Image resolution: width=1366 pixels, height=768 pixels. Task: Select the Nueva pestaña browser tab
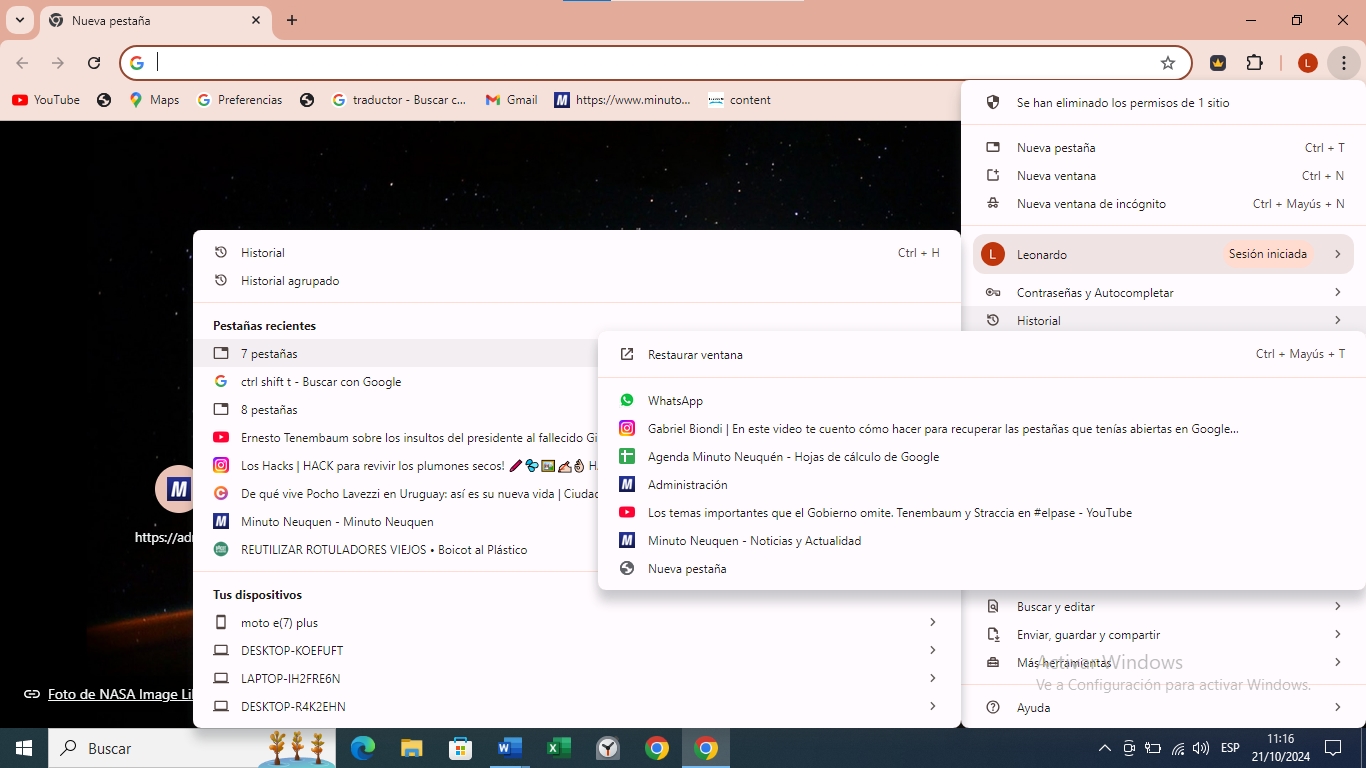(156, 20)
